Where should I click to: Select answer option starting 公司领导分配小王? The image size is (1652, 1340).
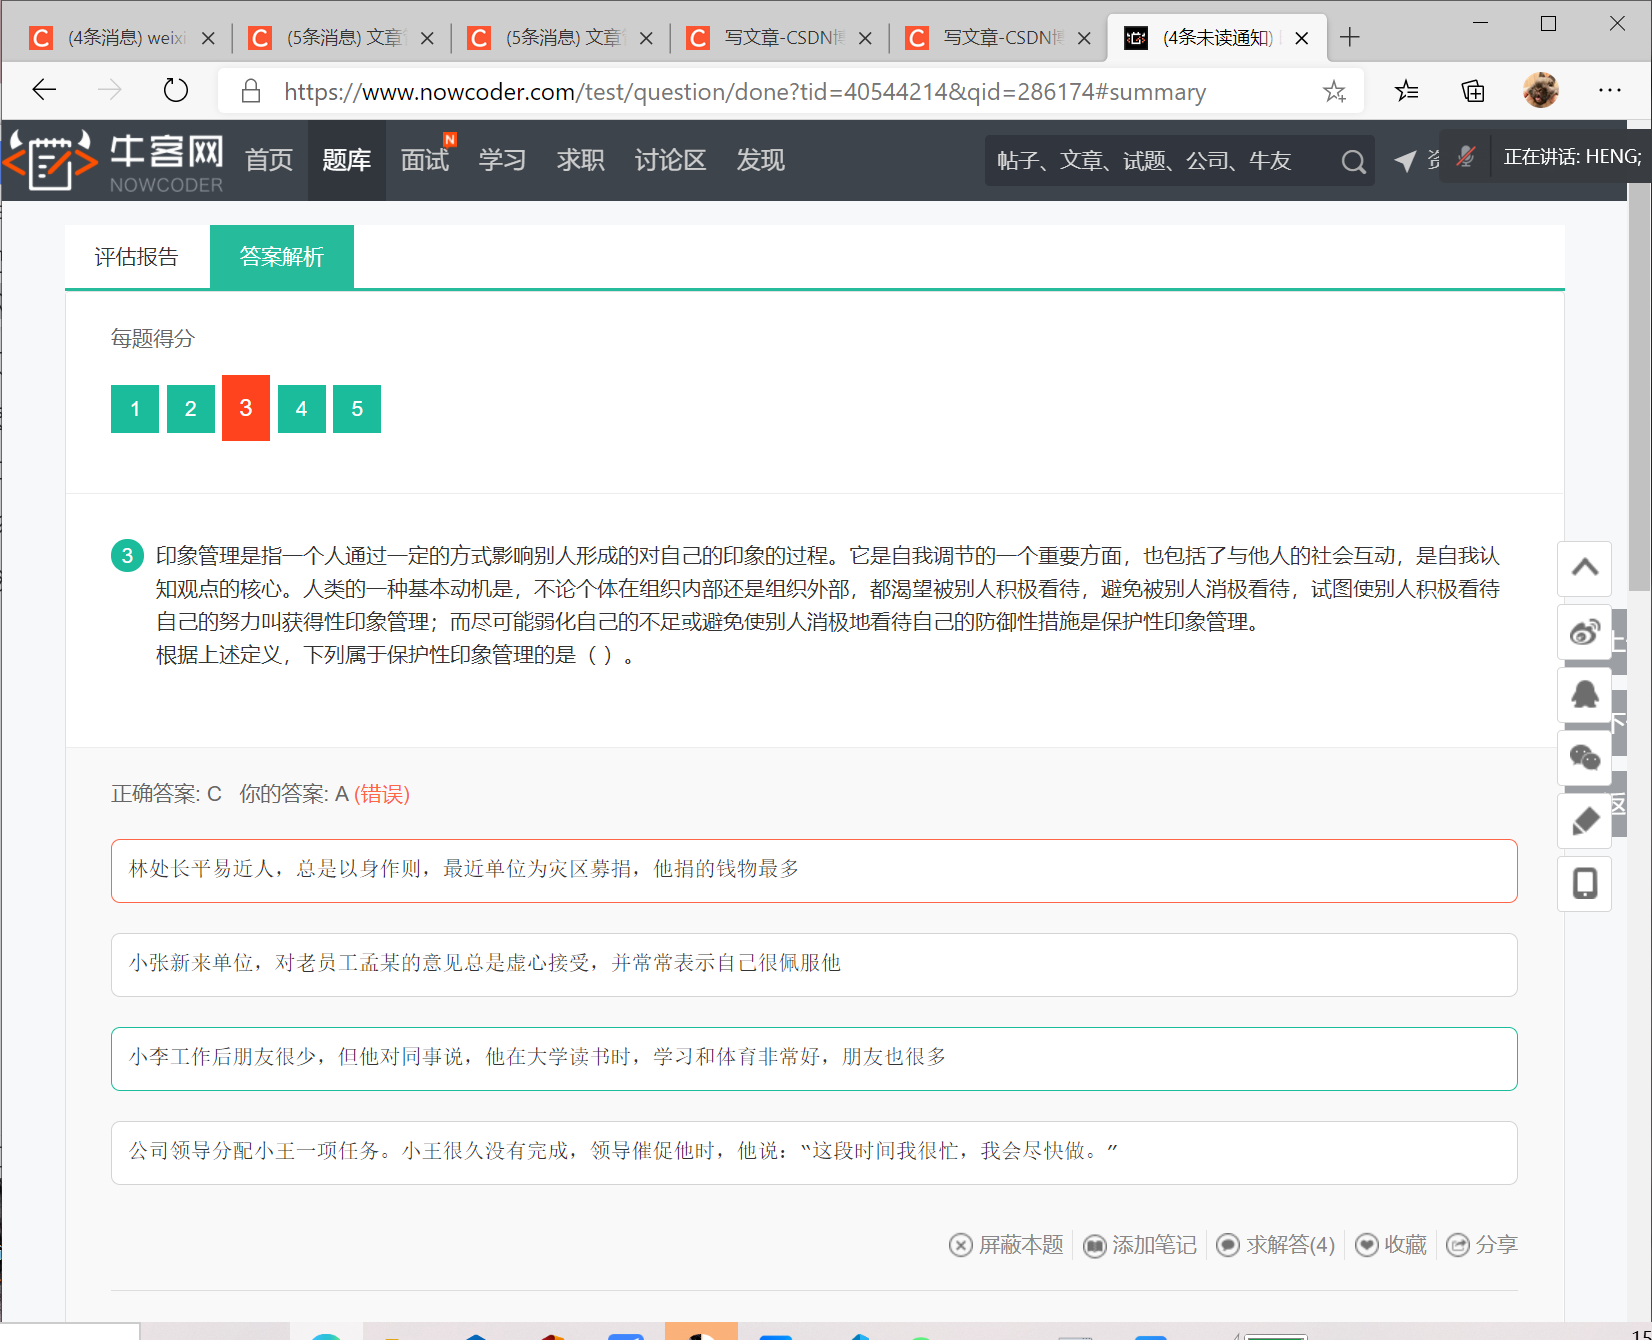pos(814,1153)
